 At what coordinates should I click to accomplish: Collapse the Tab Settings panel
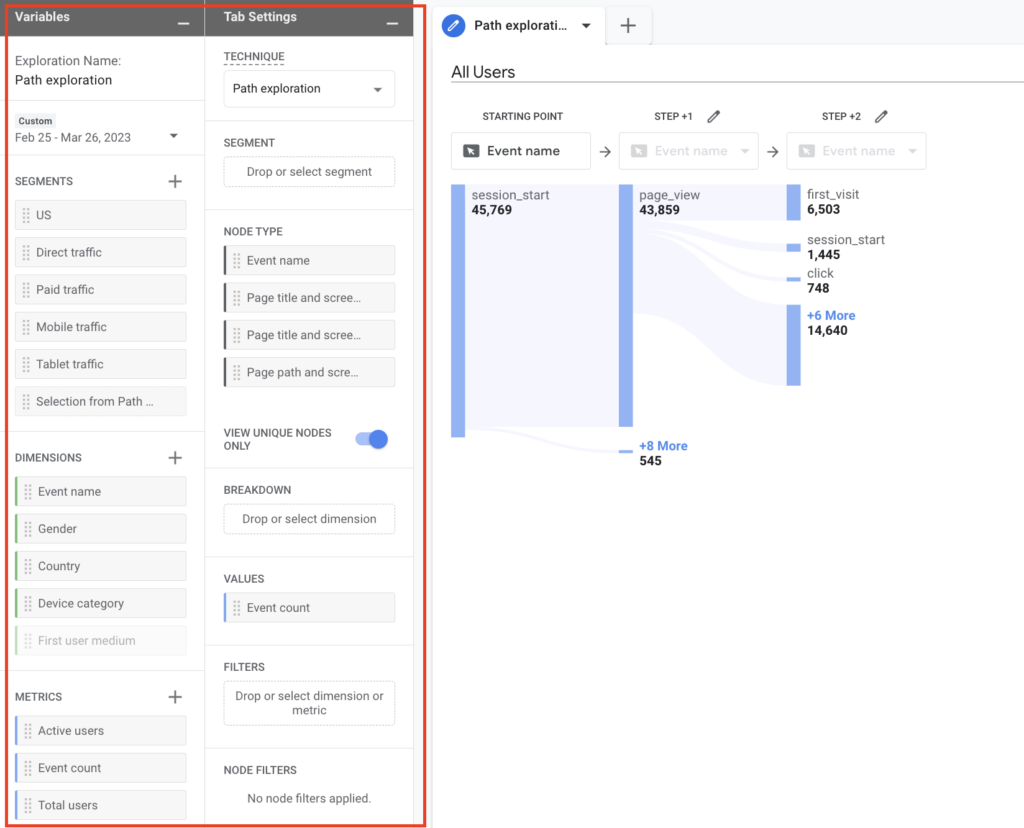tap(392, 22)
